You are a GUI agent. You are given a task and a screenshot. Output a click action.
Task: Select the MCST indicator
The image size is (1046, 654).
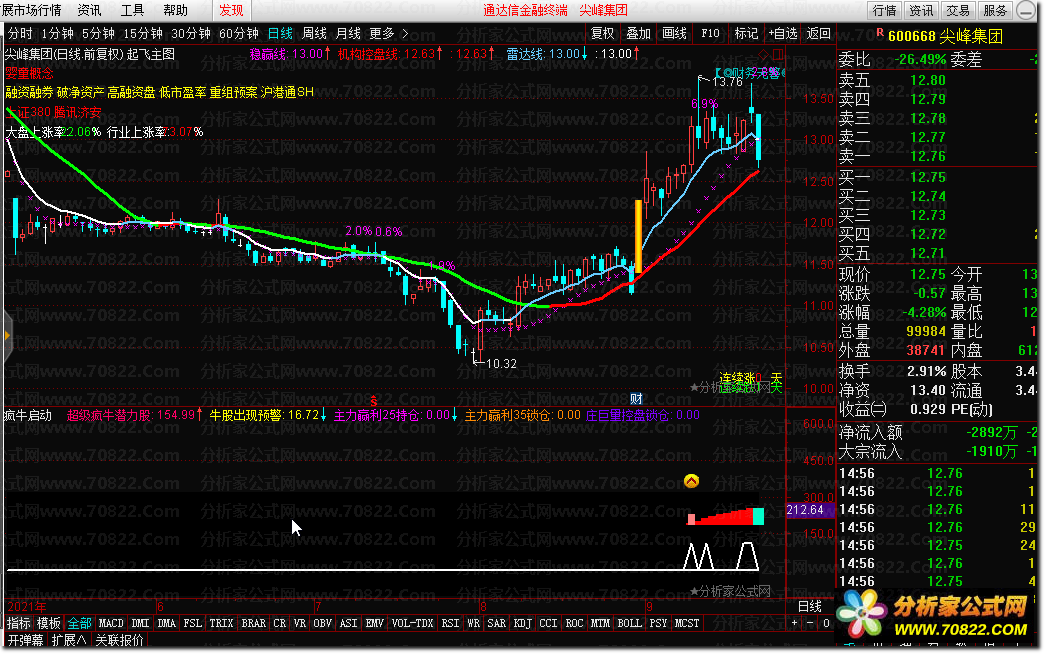click(x=687, y=623)
